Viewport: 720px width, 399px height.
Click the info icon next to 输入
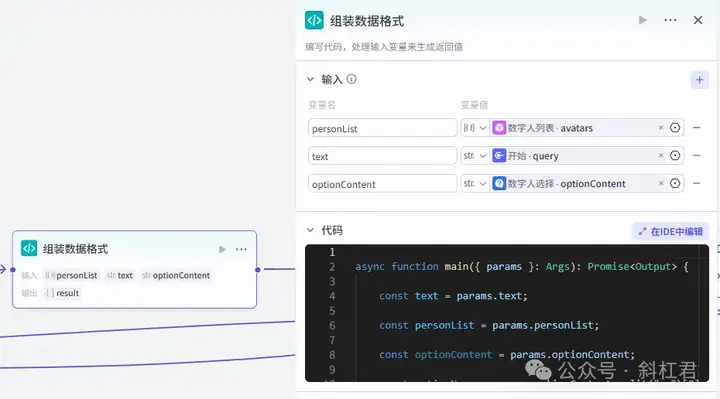click(x=351, y=79)
